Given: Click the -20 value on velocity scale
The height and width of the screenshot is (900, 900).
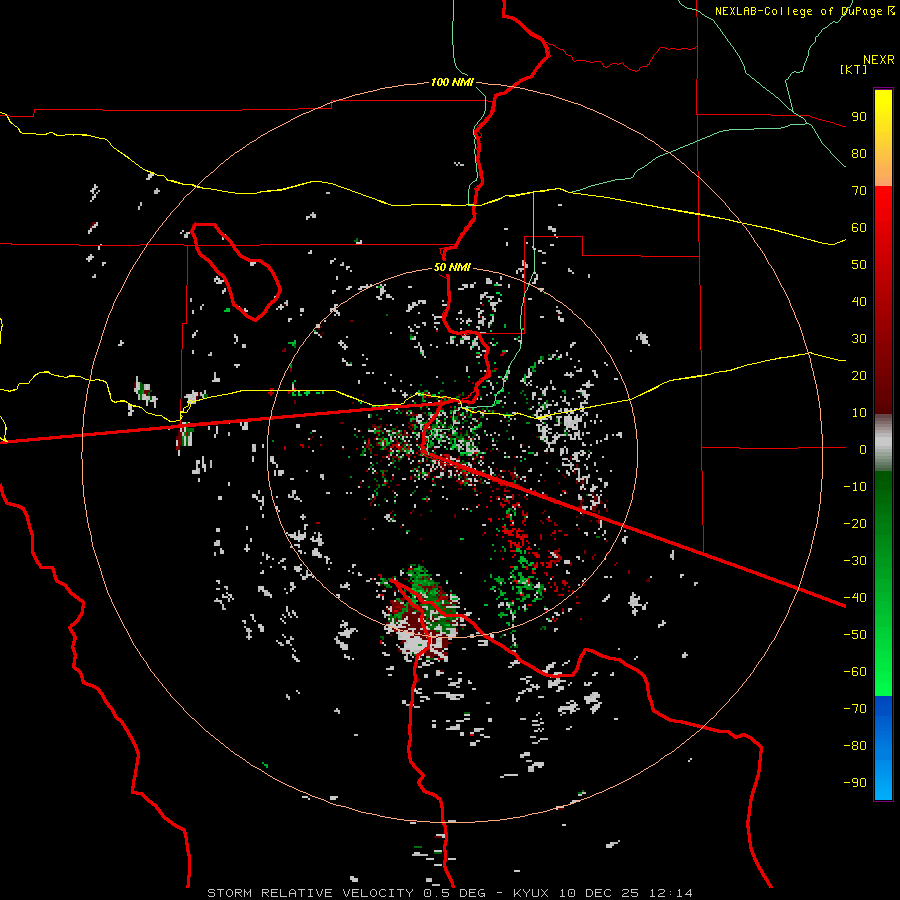Looking at the screenshot, I should (855, 523).
